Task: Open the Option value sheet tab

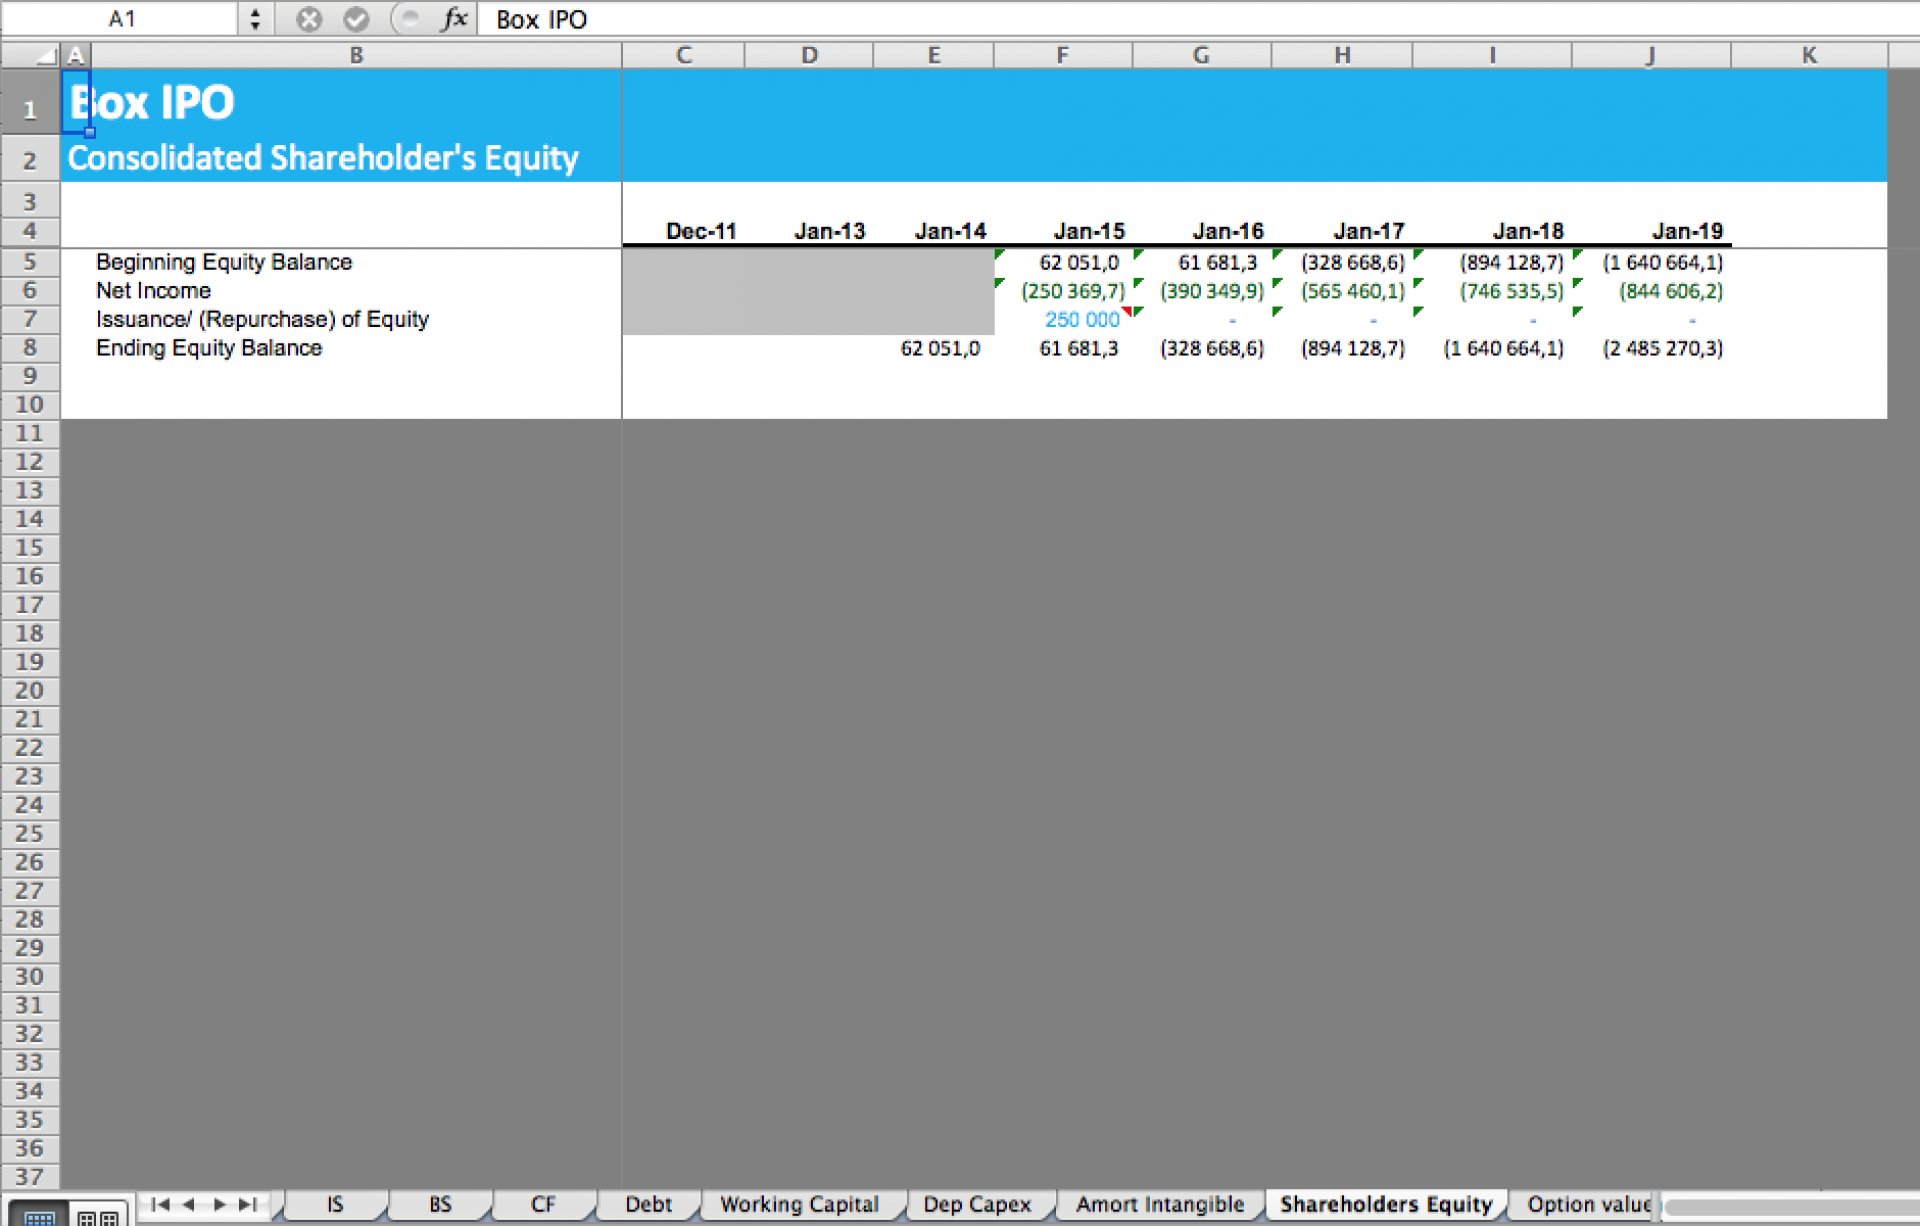Action: tap(1588, 1204)
